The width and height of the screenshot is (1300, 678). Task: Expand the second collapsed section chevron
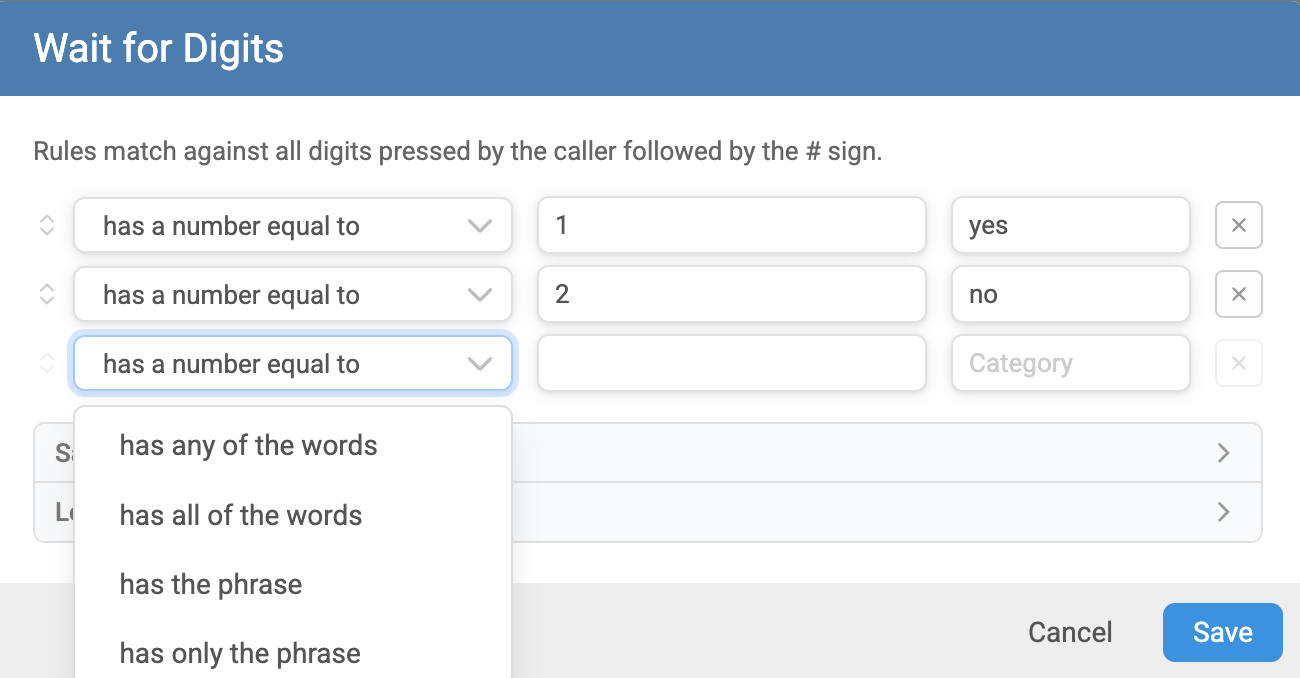tap(1223, 512)
